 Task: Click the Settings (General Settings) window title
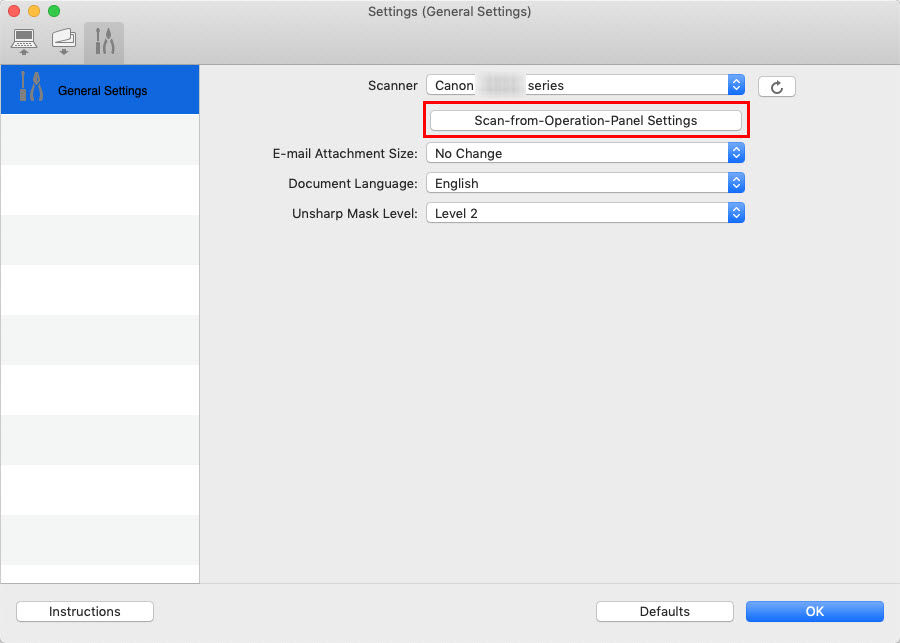[x=449, y=11]
